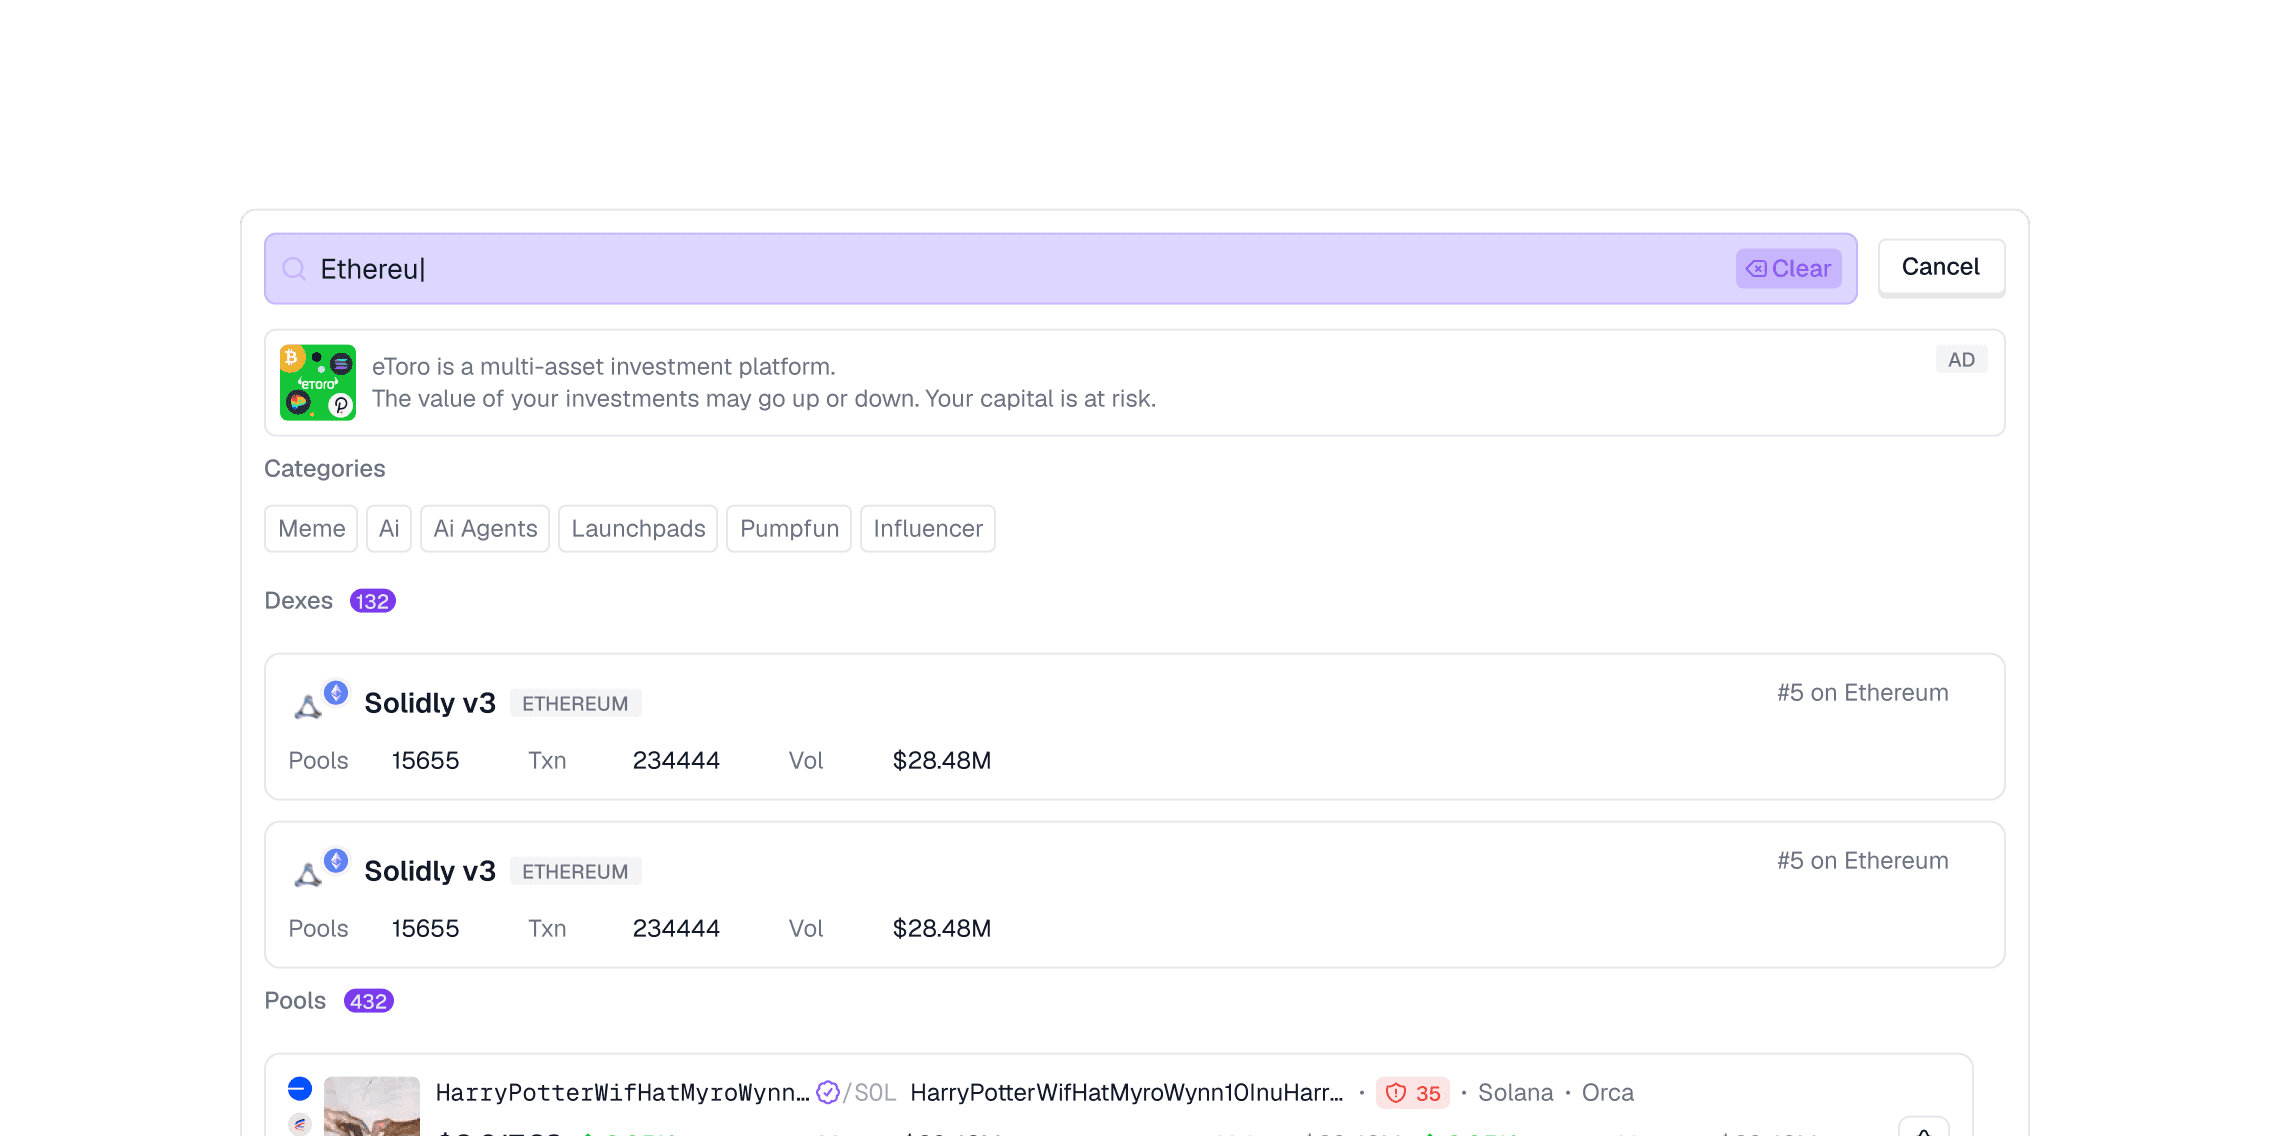Screen dimensions: 2272x1136
Task: Select the Pumpfun category chip
Action: (789, 529)
